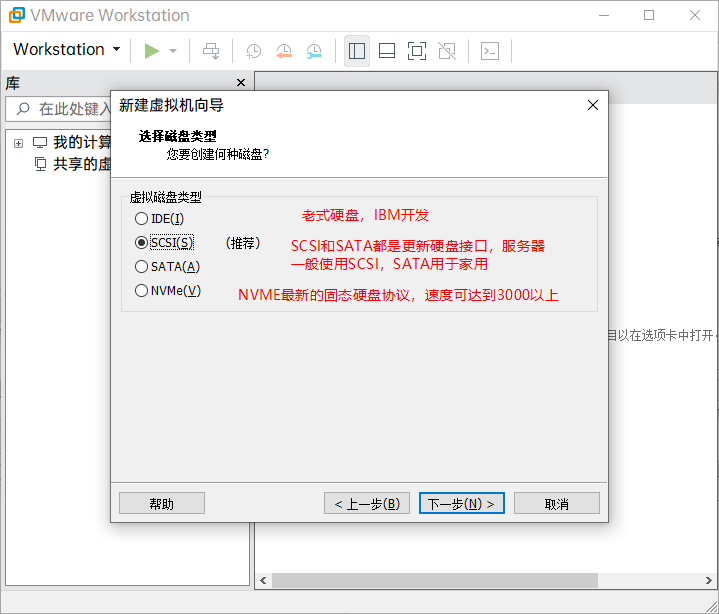
Task: Select shared virtual machines tree item
Action: (73, 164)
